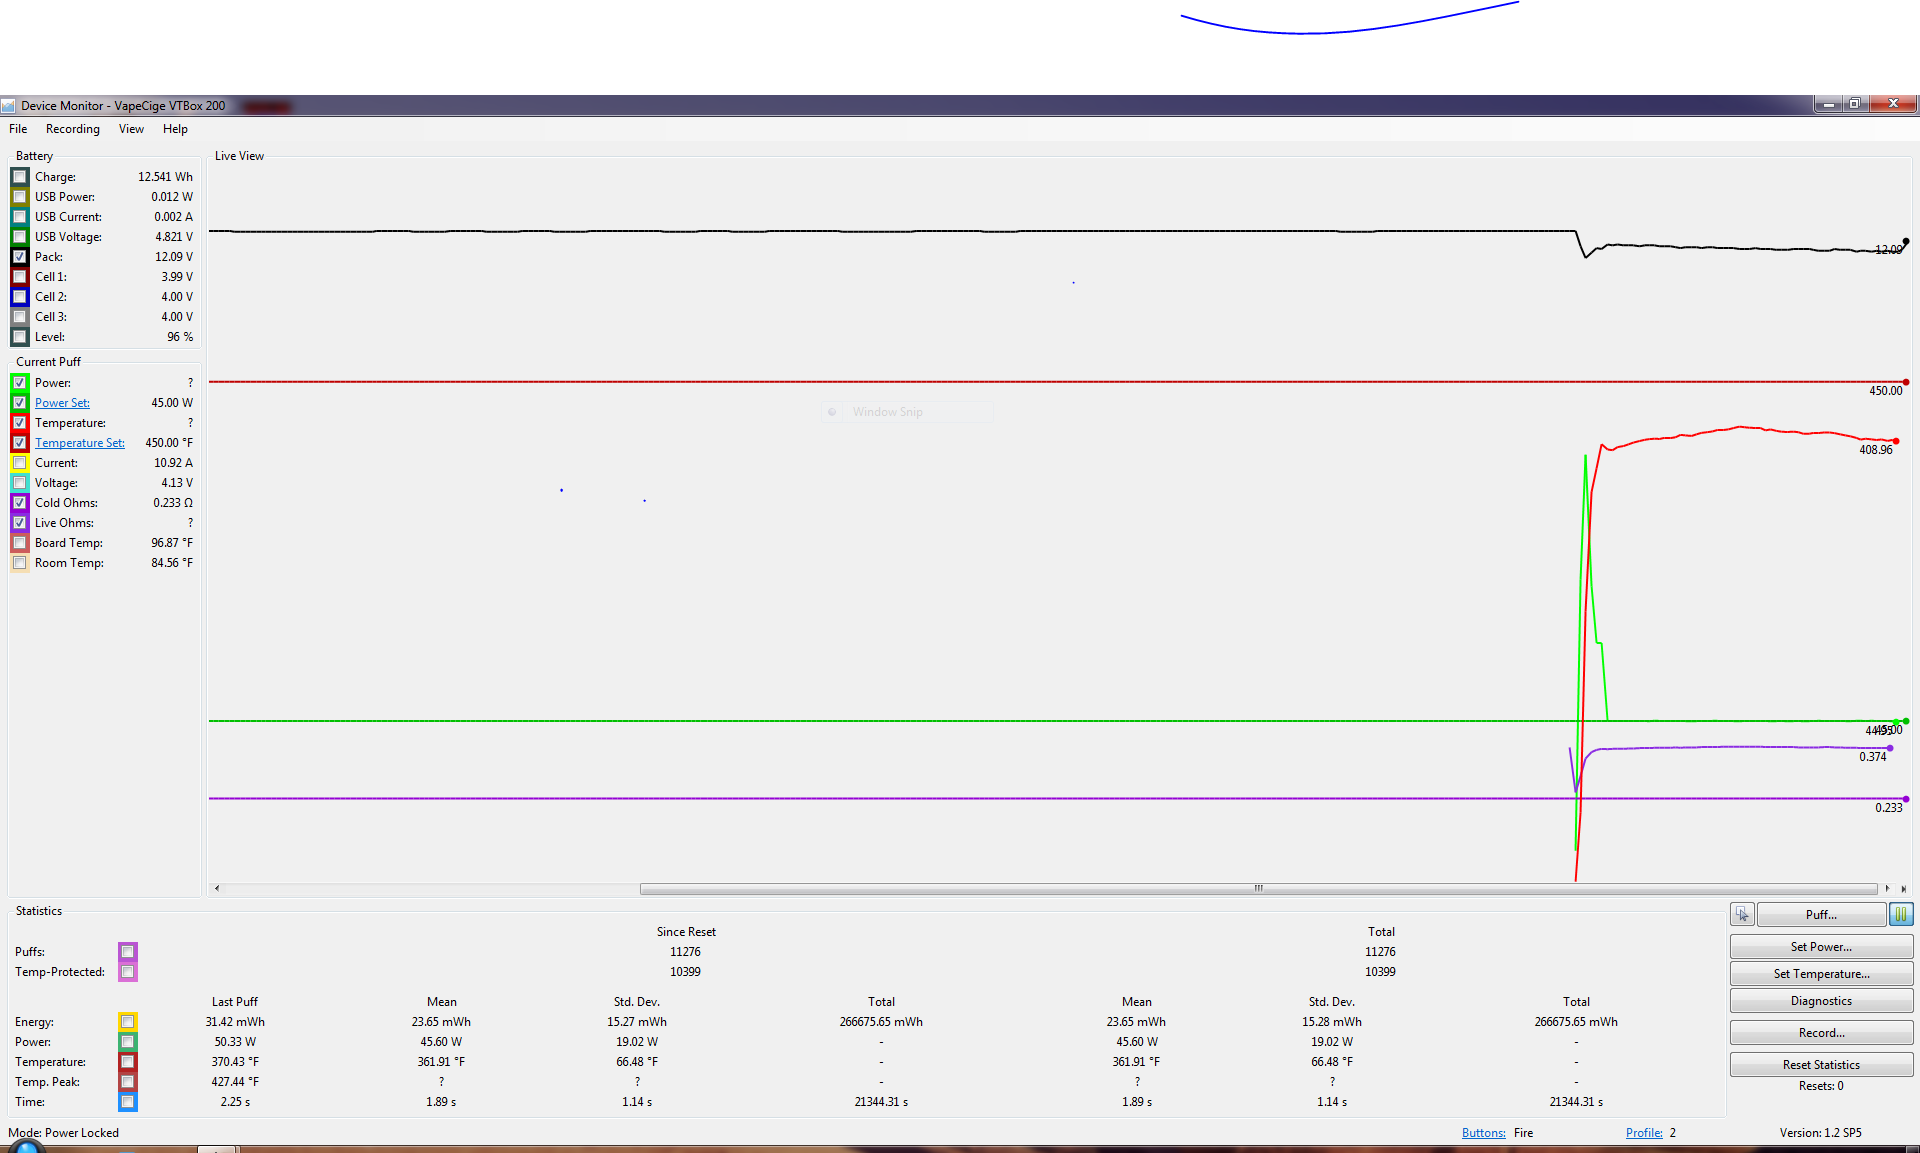
Task: Click the graph scroll-right arrow
Action: [1887, 888]
